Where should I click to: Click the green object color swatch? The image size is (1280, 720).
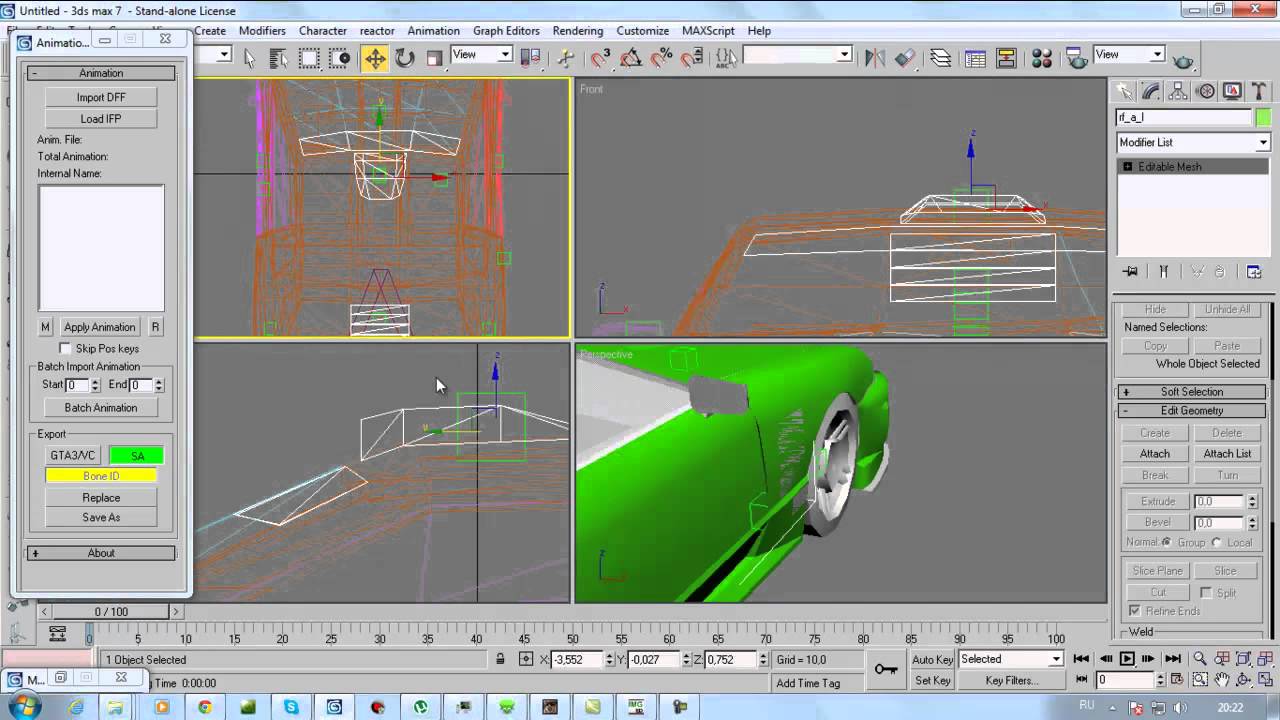tap(1264, 117)
